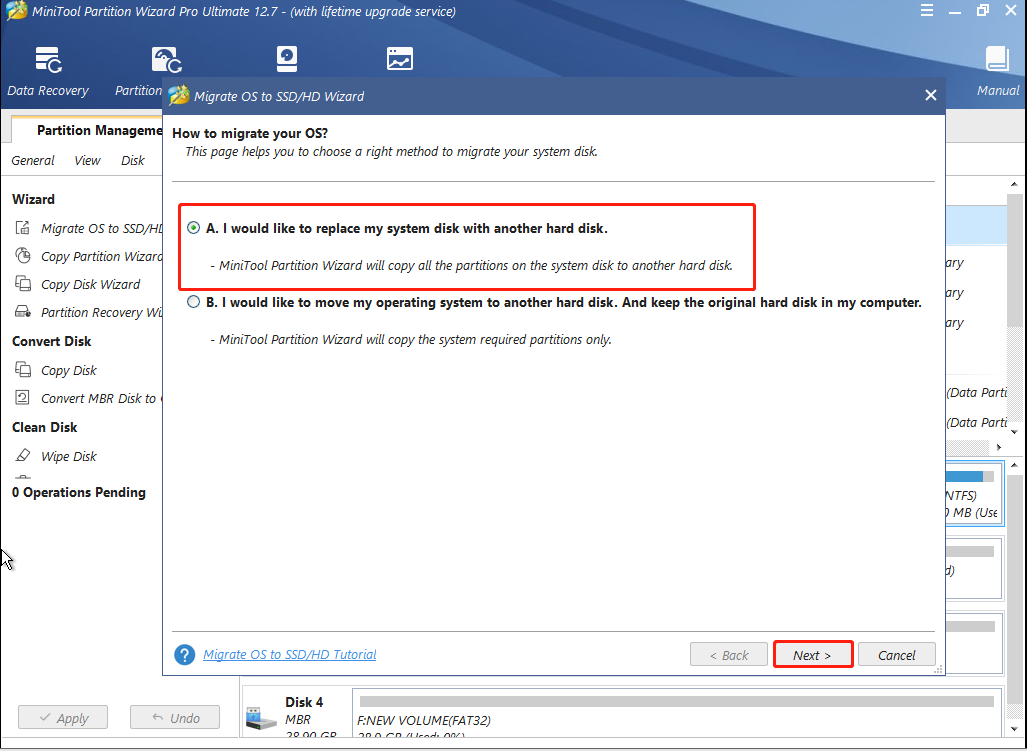Click the Back button in wizard
Screen dimensions: 1027x751
point(728,655)
